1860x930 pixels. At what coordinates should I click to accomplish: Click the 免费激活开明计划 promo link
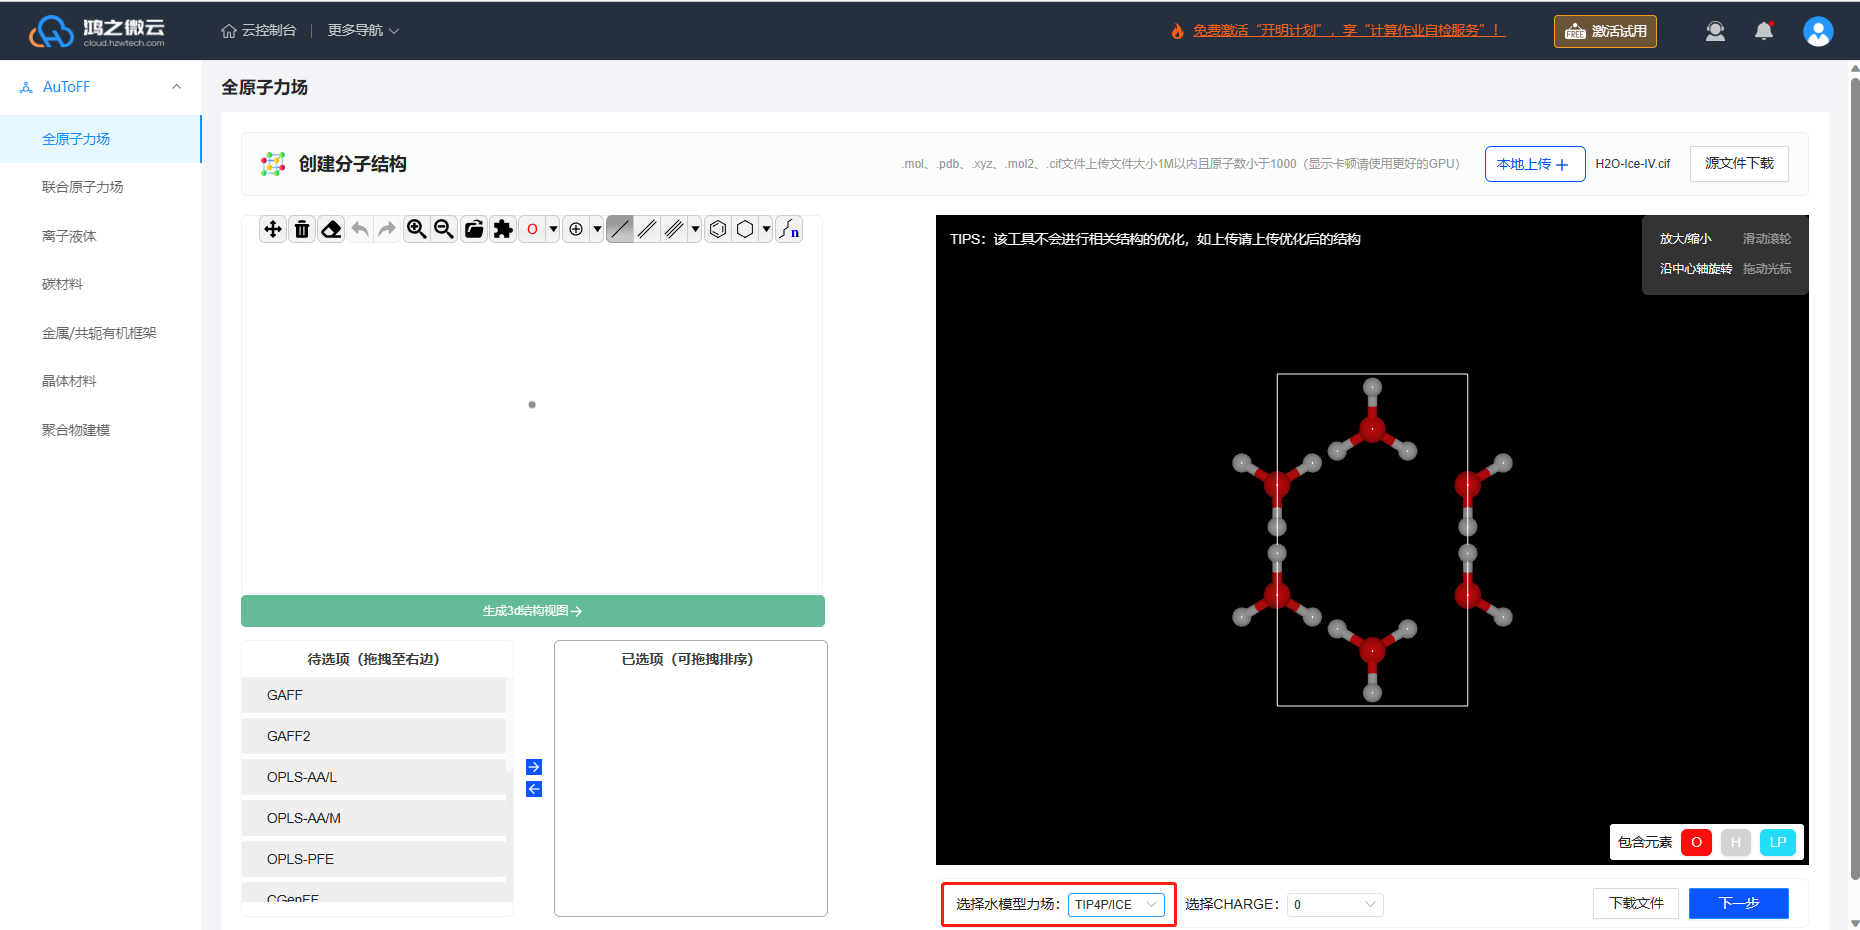click(x=1348, y=31)
